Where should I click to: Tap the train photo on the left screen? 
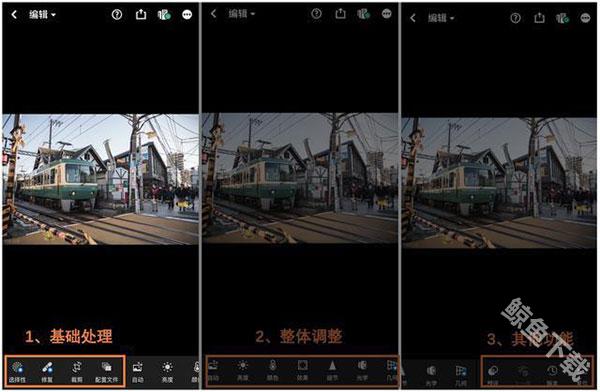pos(101,179)
